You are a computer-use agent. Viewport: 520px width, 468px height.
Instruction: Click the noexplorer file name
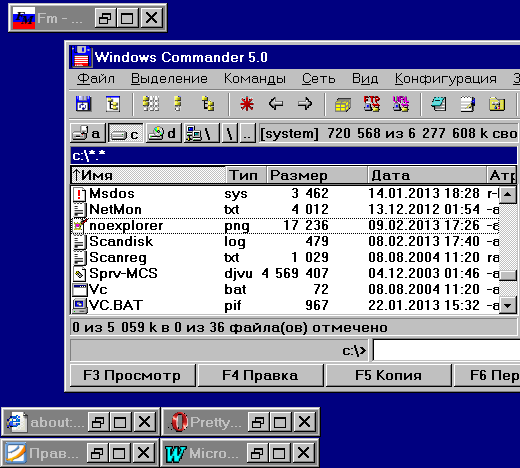click(126, 226)
